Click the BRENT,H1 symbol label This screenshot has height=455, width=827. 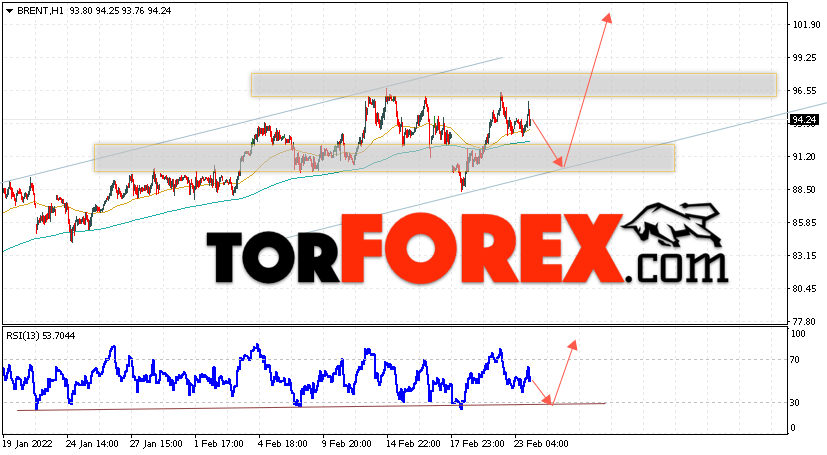point(40,11)
